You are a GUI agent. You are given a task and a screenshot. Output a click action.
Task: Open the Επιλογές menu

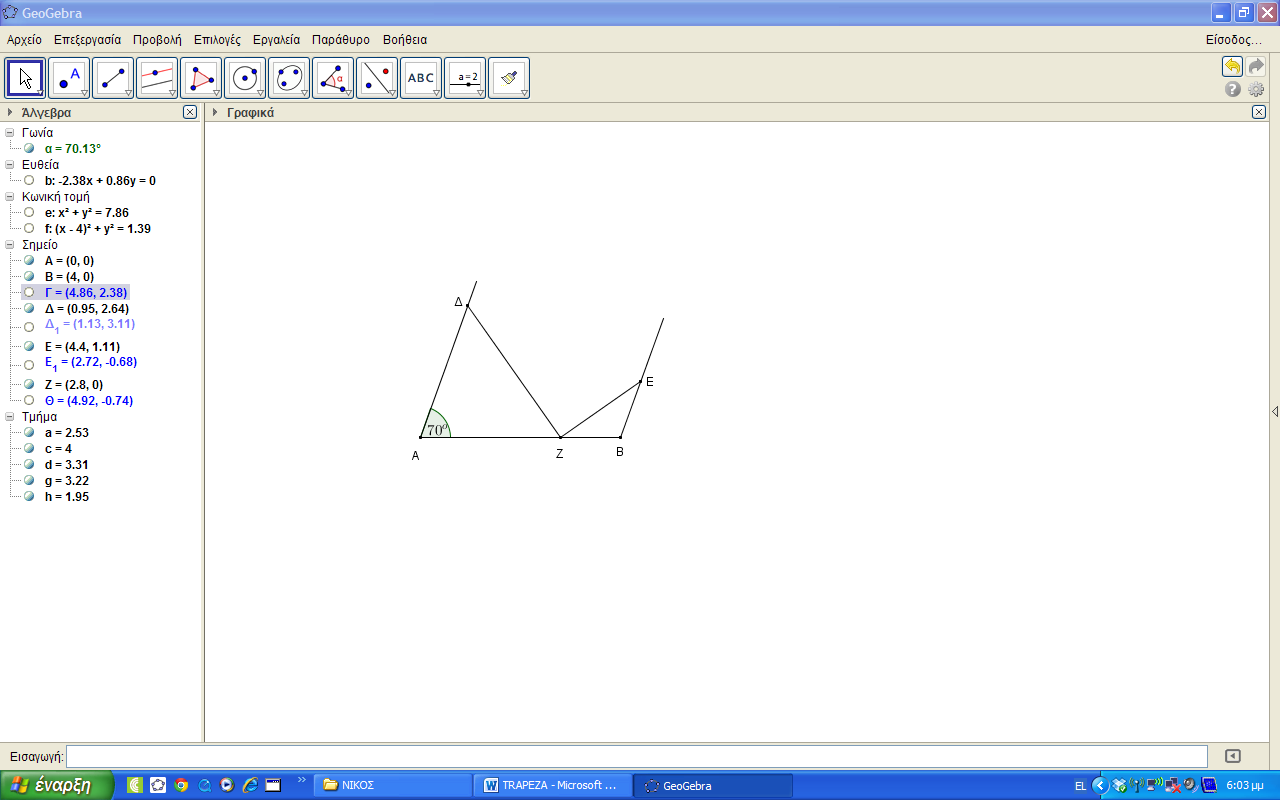pos(217,40)
